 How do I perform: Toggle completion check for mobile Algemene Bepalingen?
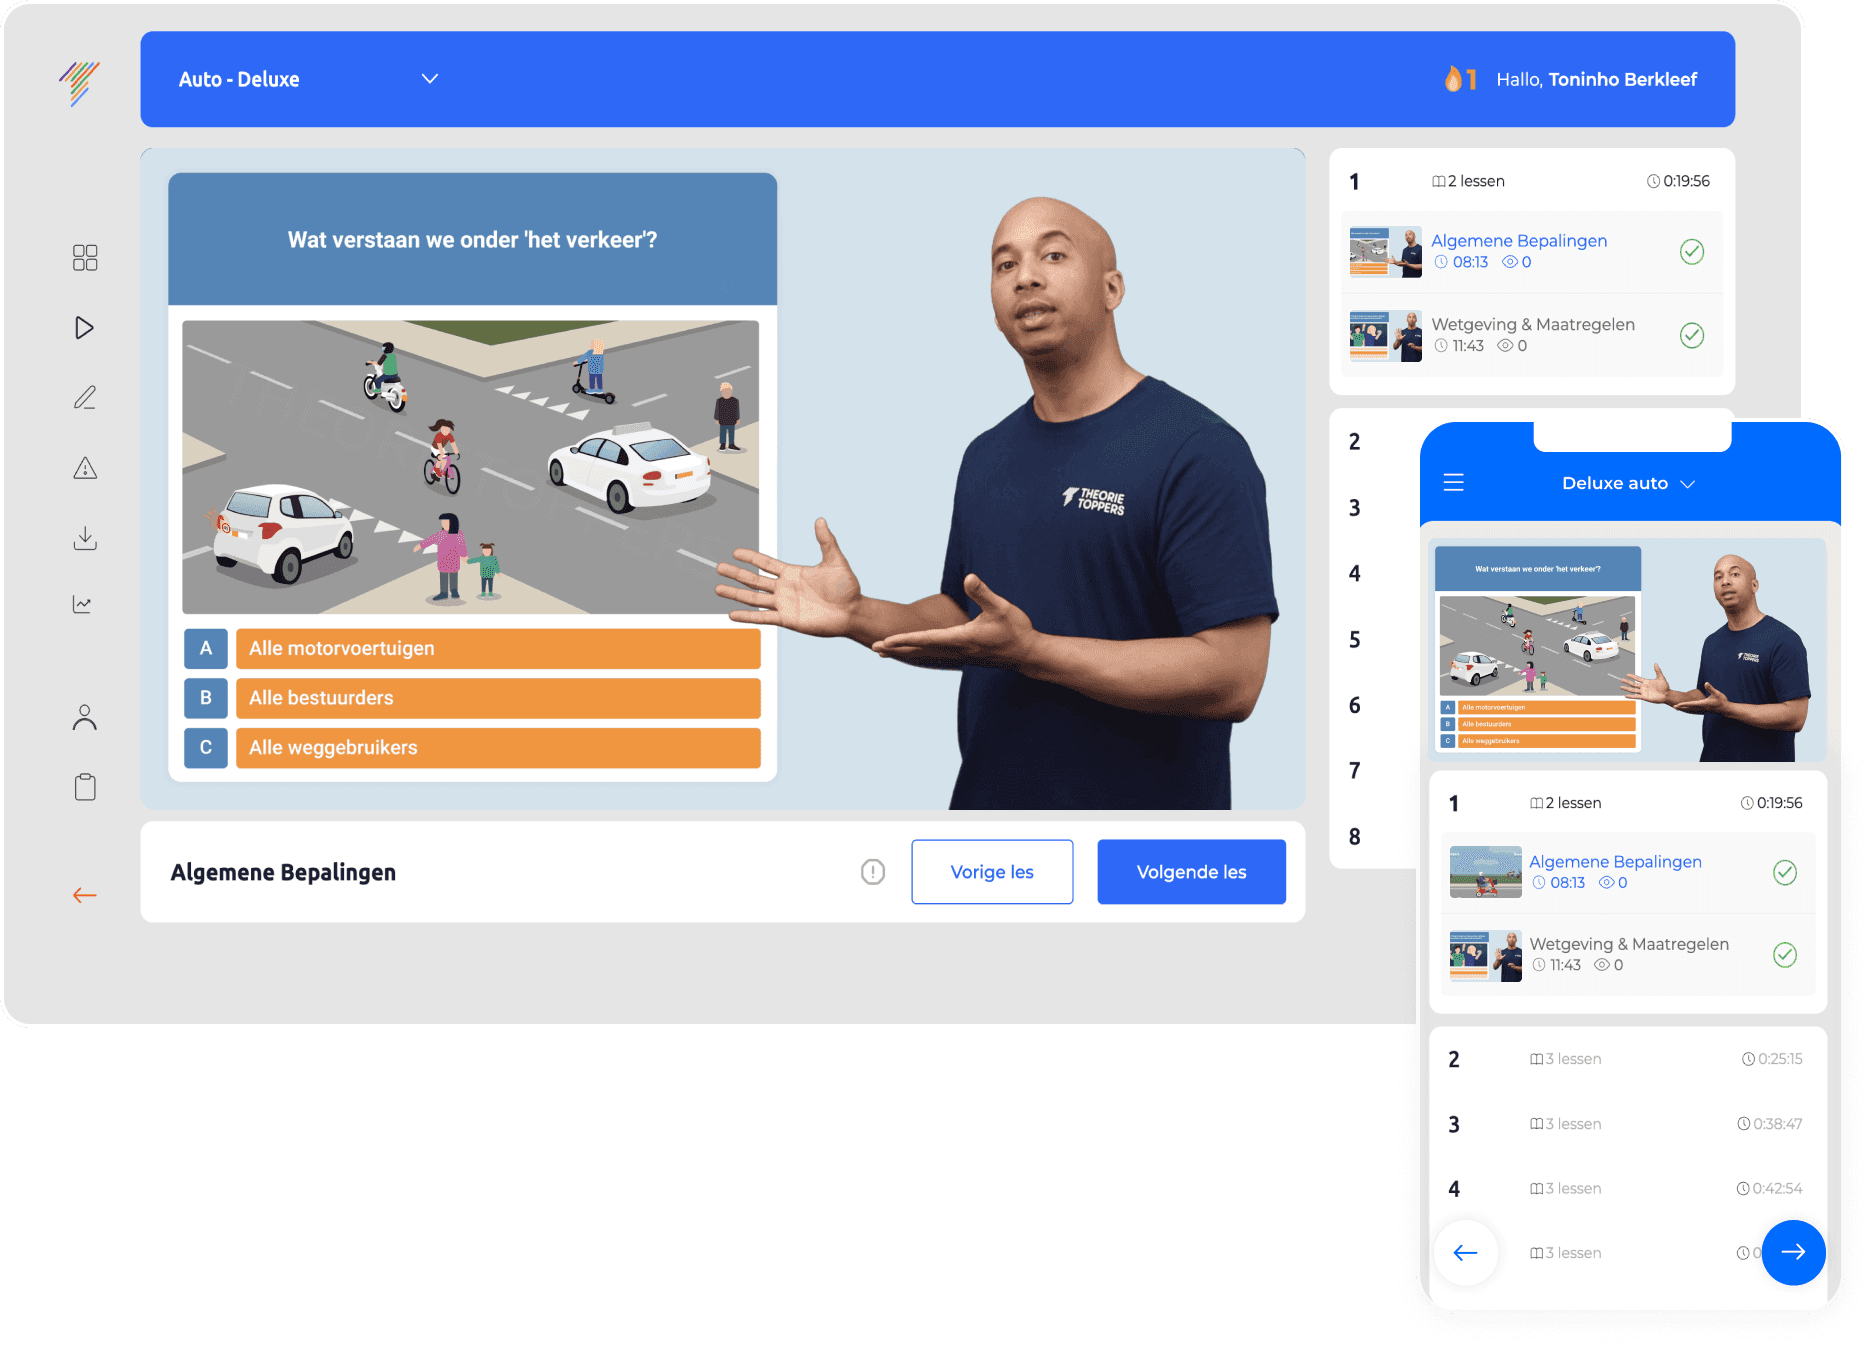(1784, 872)
